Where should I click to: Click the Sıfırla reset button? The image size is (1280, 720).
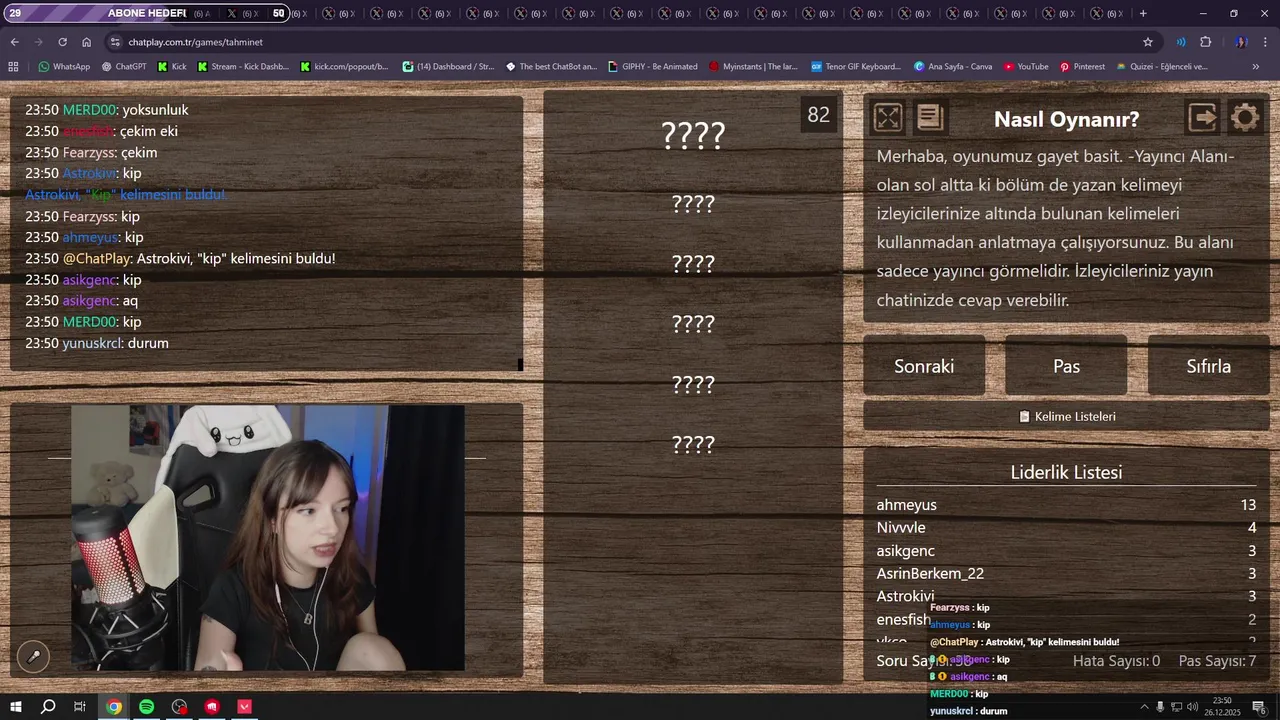click(1208, 366)
